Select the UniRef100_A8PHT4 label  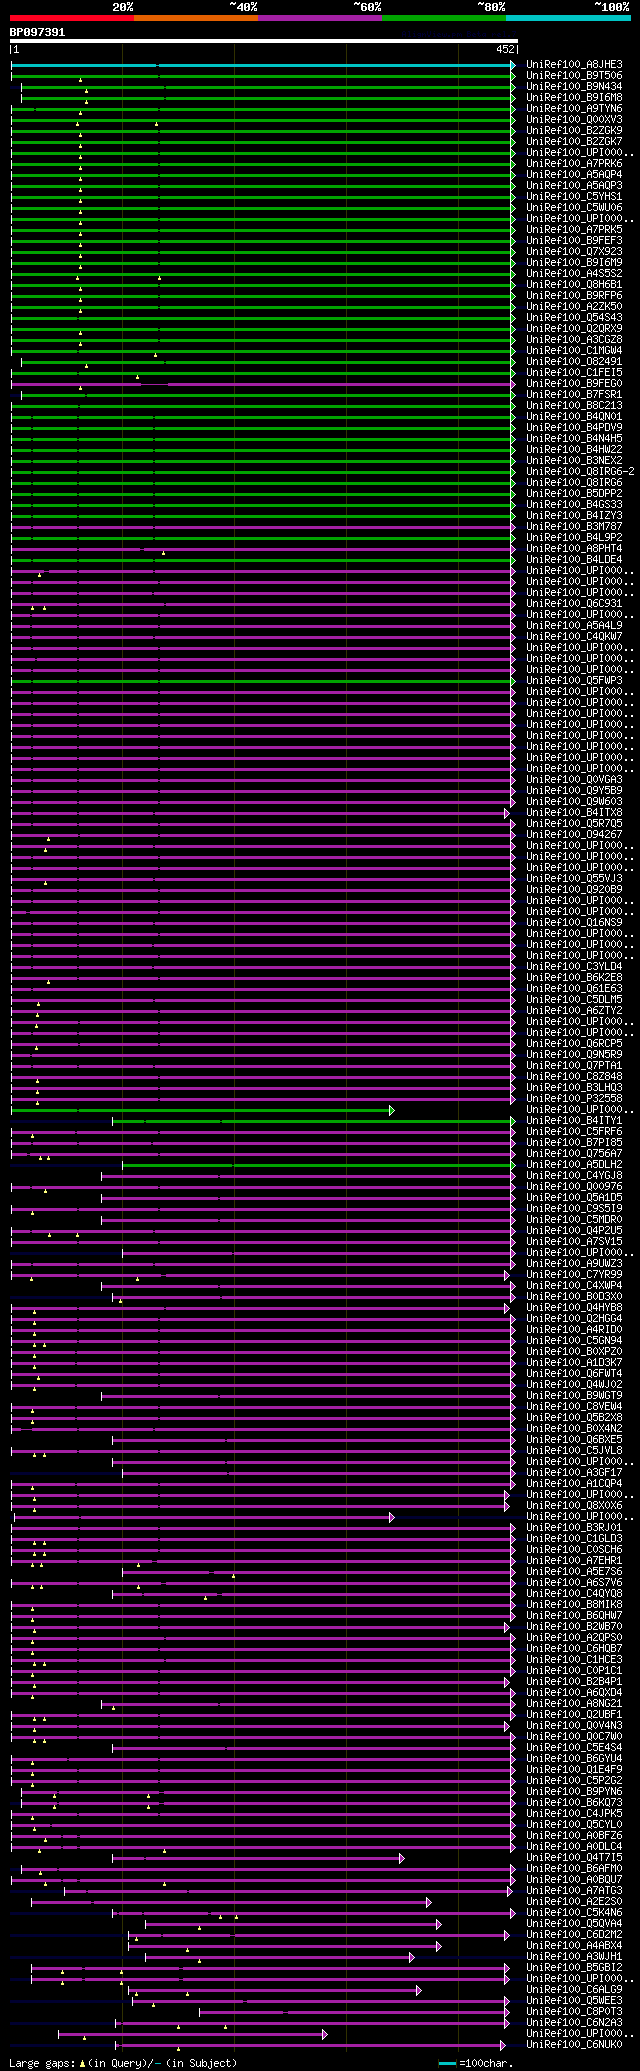click(574, 549)
